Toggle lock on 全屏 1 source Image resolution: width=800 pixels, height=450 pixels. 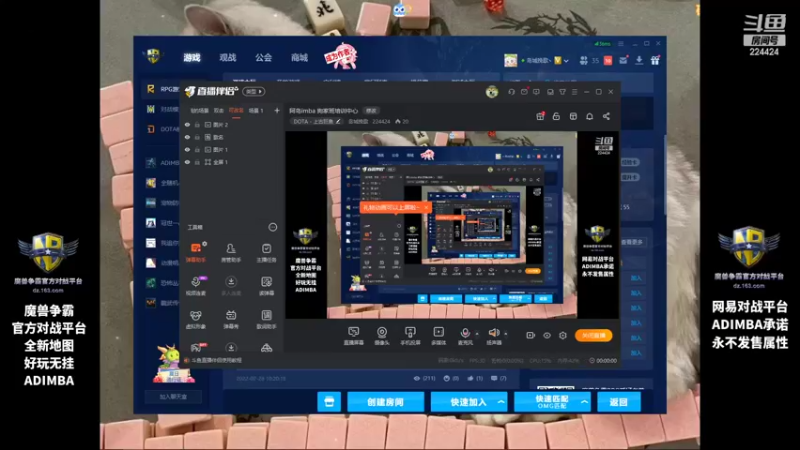(x=197, y=162)
